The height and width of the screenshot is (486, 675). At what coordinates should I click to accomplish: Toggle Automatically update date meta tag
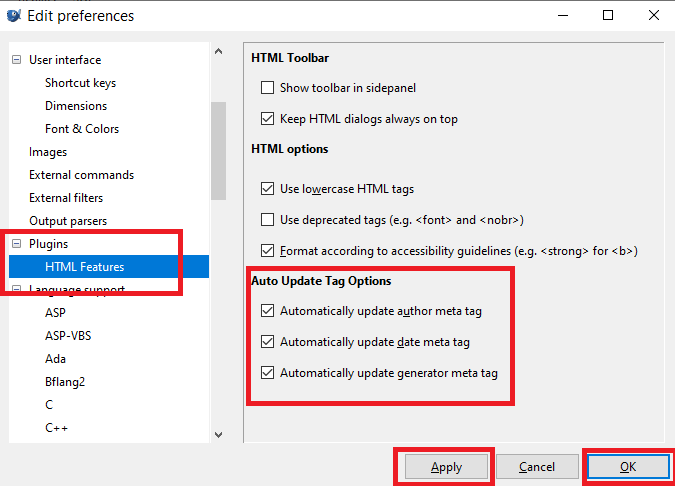pyautogui.click(x=267, y=342)
